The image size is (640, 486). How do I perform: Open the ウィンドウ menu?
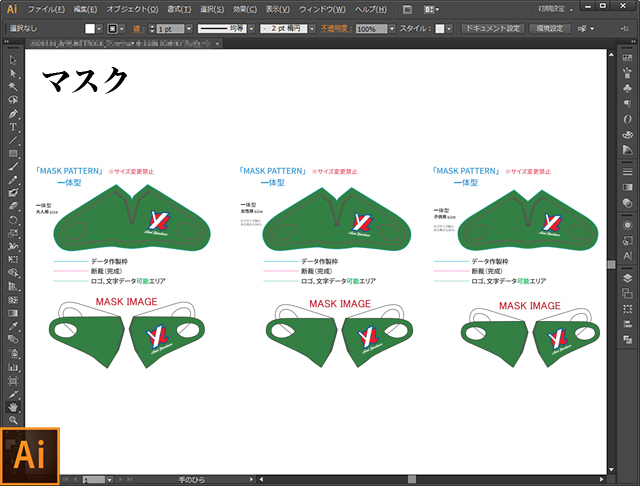[x=322, y=9]
